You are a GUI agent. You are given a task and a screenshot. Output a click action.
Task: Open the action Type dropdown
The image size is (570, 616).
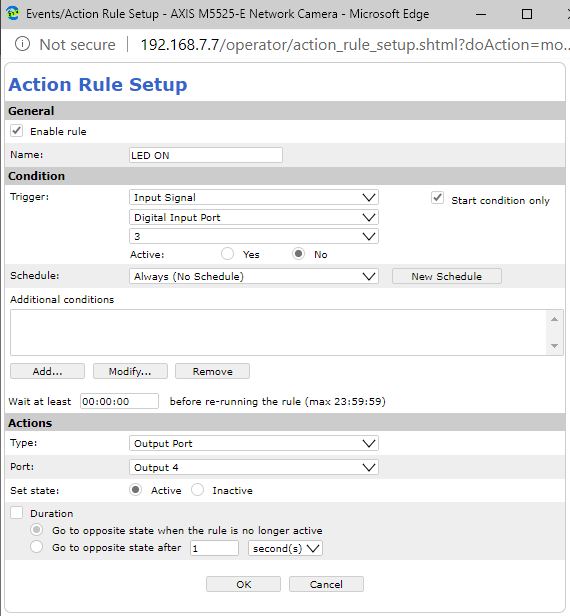pos(254,443)
